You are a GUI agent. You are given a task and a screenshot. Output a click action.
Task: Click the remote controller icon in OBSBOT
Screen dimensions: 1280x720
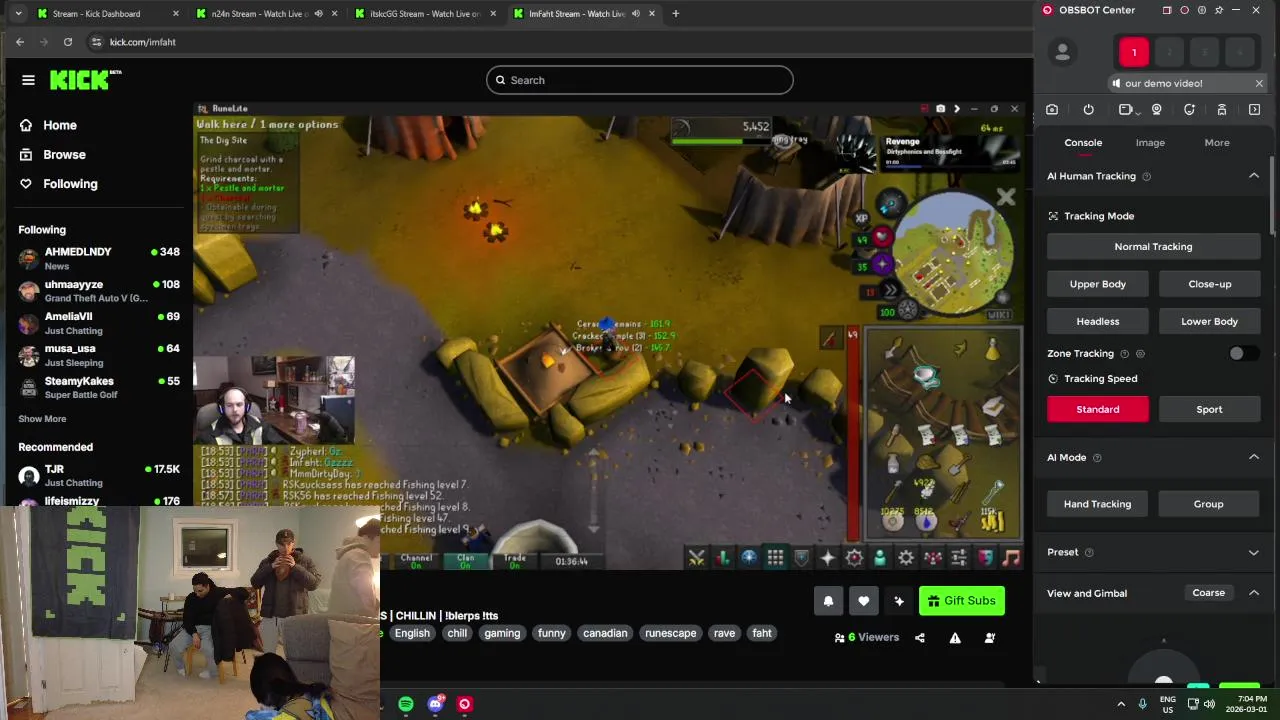click(1222, 110)
